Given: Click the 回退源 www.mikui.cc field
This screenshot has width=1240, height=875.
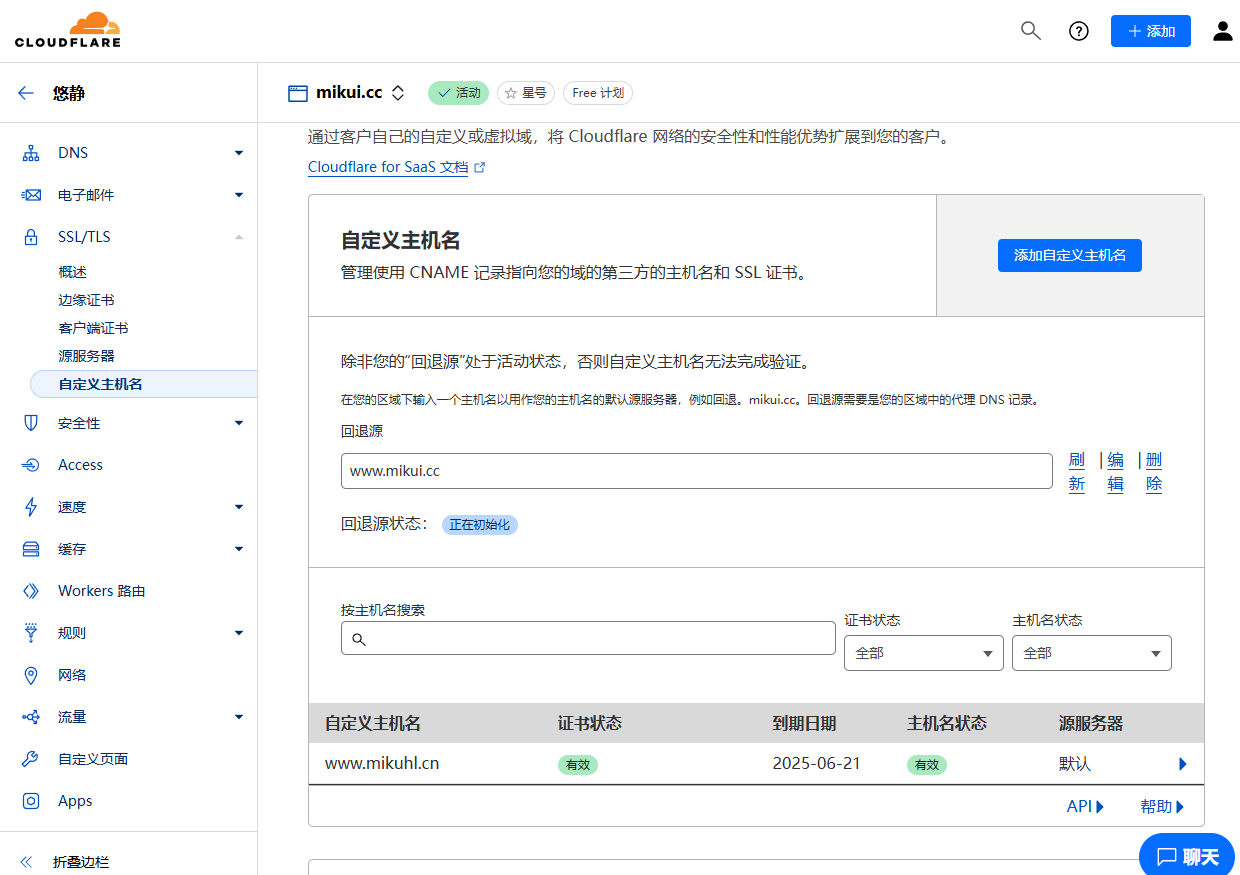Looking at the screenshot, I should pyautogui.click(x=697, y=471).
